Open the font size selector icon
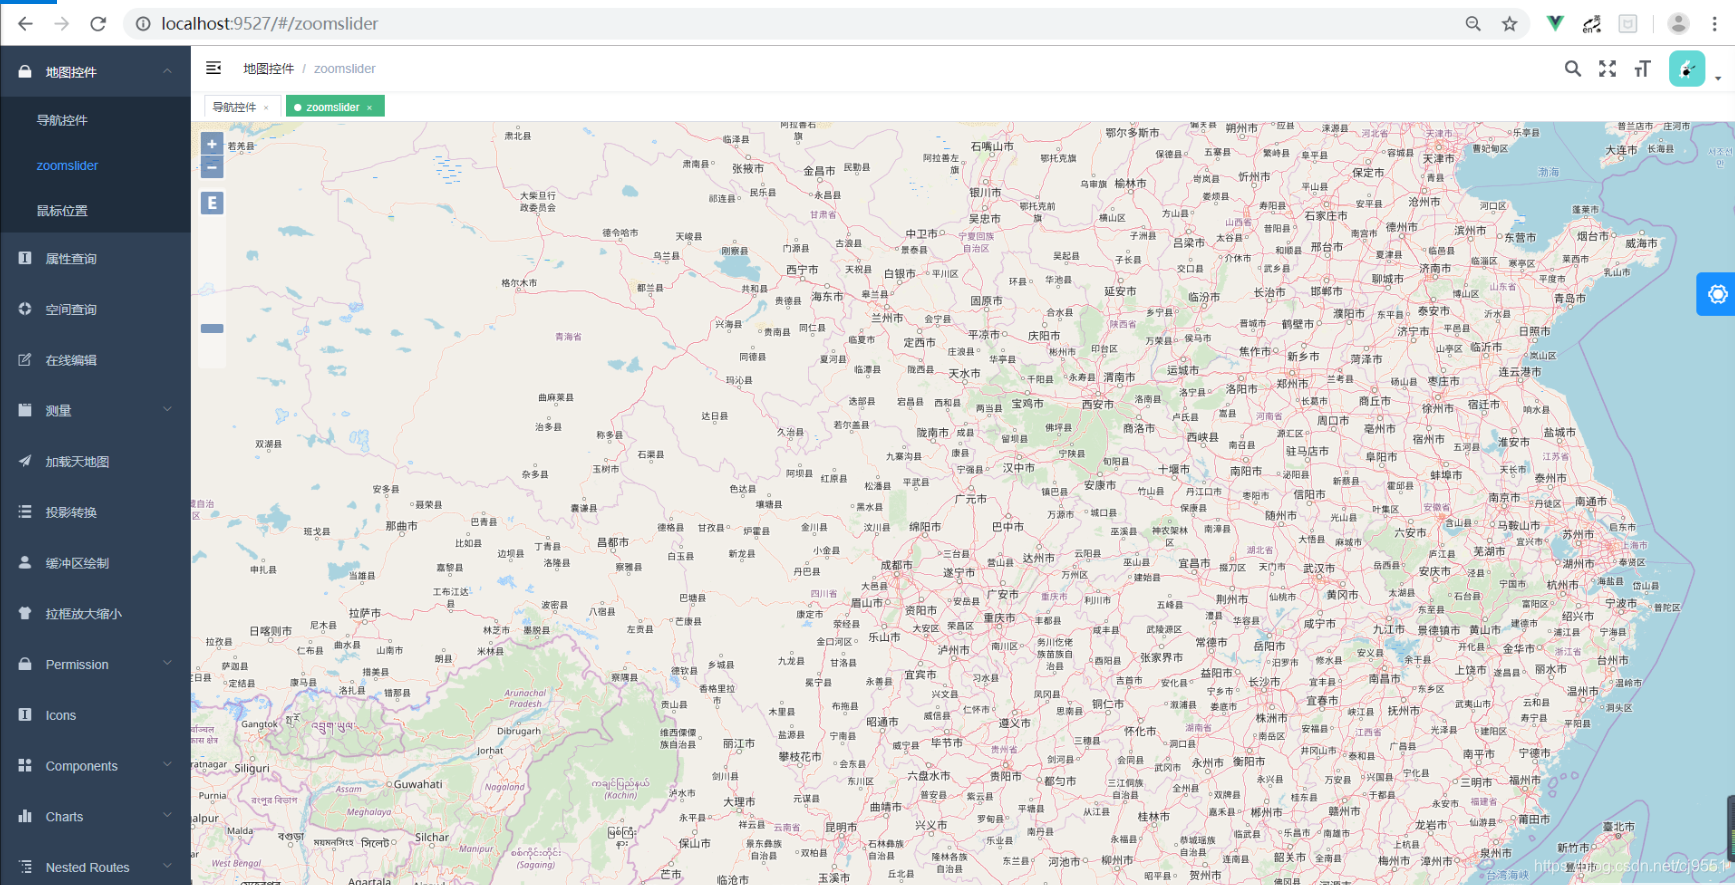 (x=1642, y=68)
